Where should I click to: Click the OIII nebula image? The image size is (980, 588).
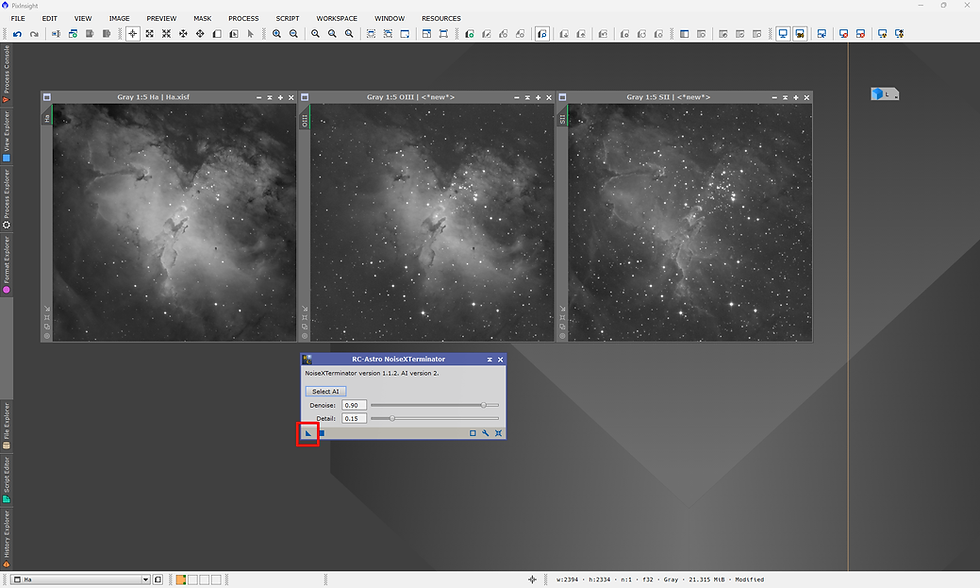click(432, 222)
